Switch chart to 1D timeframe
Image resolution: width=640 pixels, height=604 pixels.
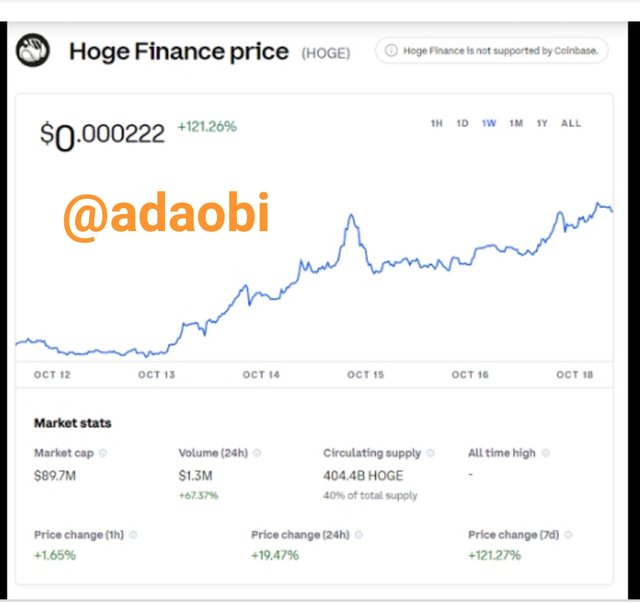click(x=462, y=123)
